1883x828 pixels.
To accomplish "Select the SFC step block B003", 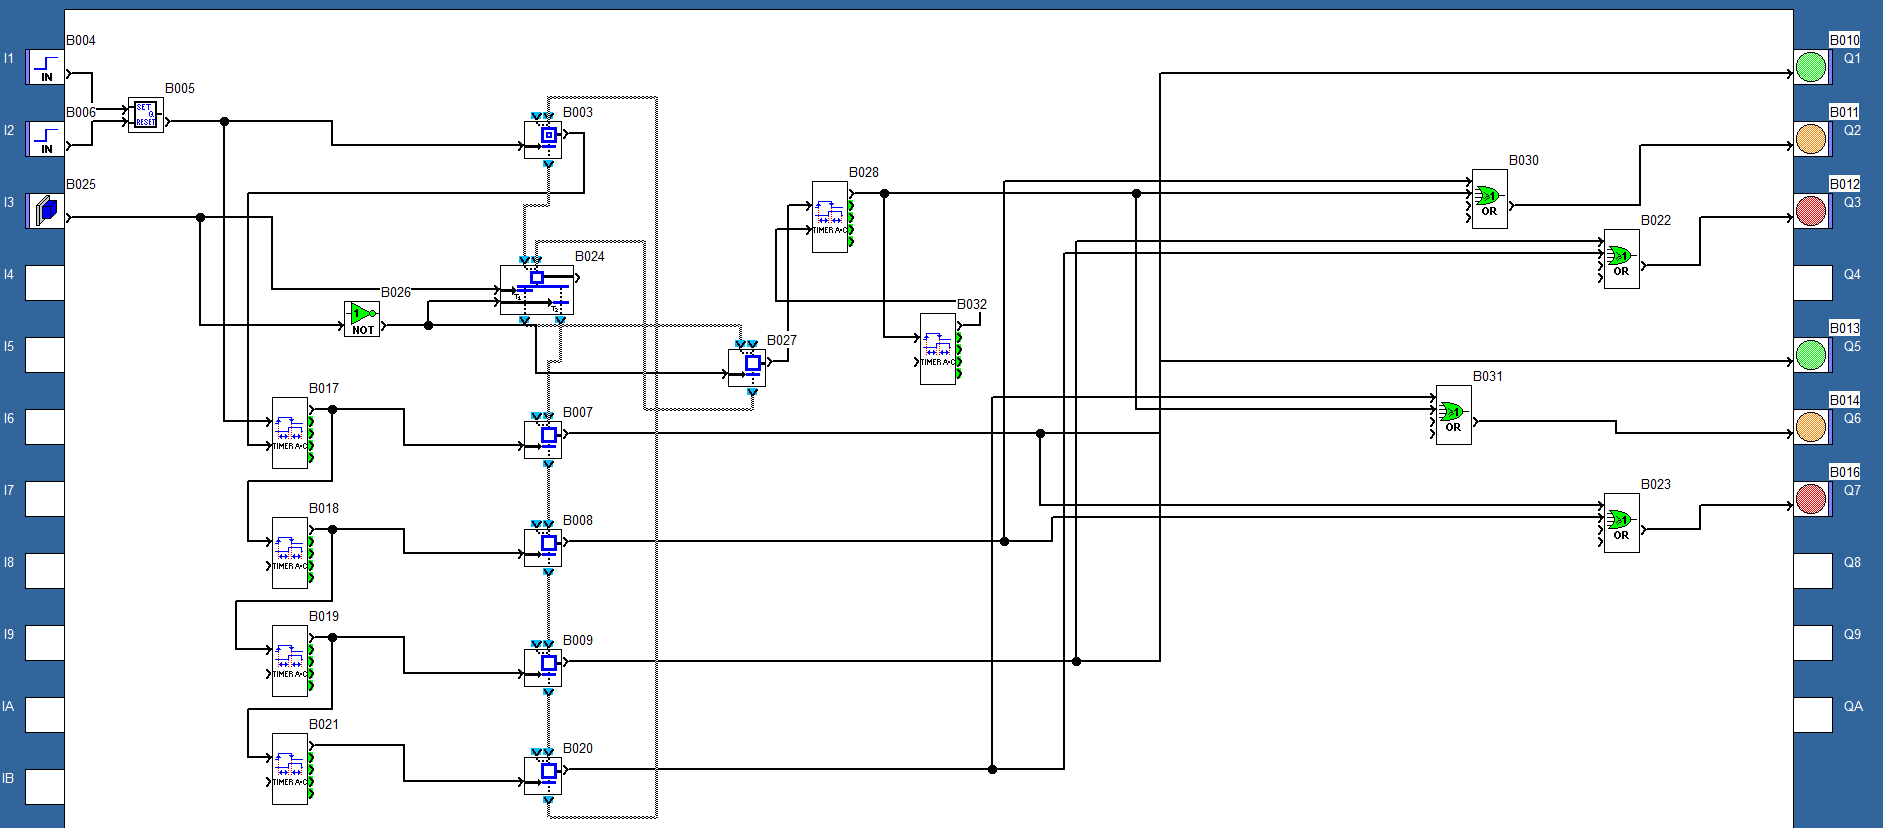I will (543, 139).
